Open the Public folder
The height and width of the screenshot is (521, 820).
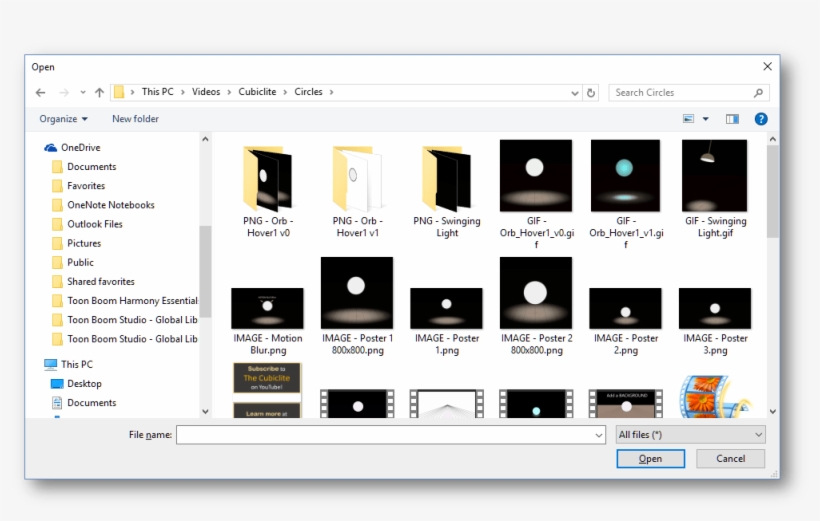pos(80,262)
